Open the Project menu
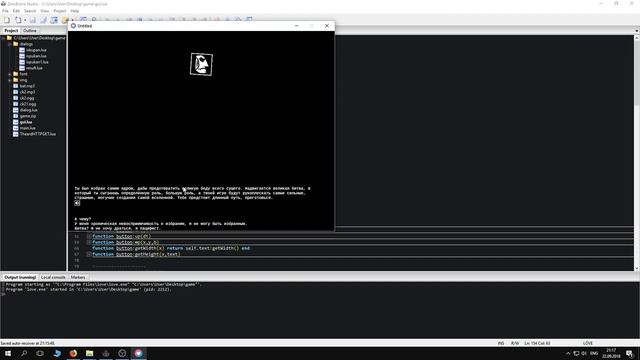Screen dimensions: 640x360 click(x=60, y=11)
